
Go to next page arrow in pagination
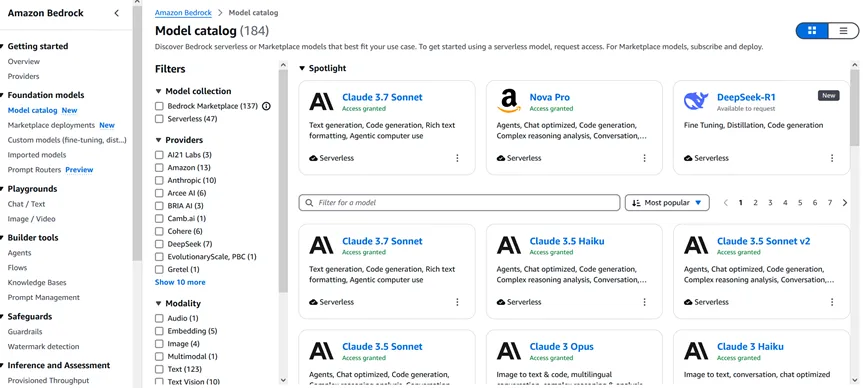point(845,203)
